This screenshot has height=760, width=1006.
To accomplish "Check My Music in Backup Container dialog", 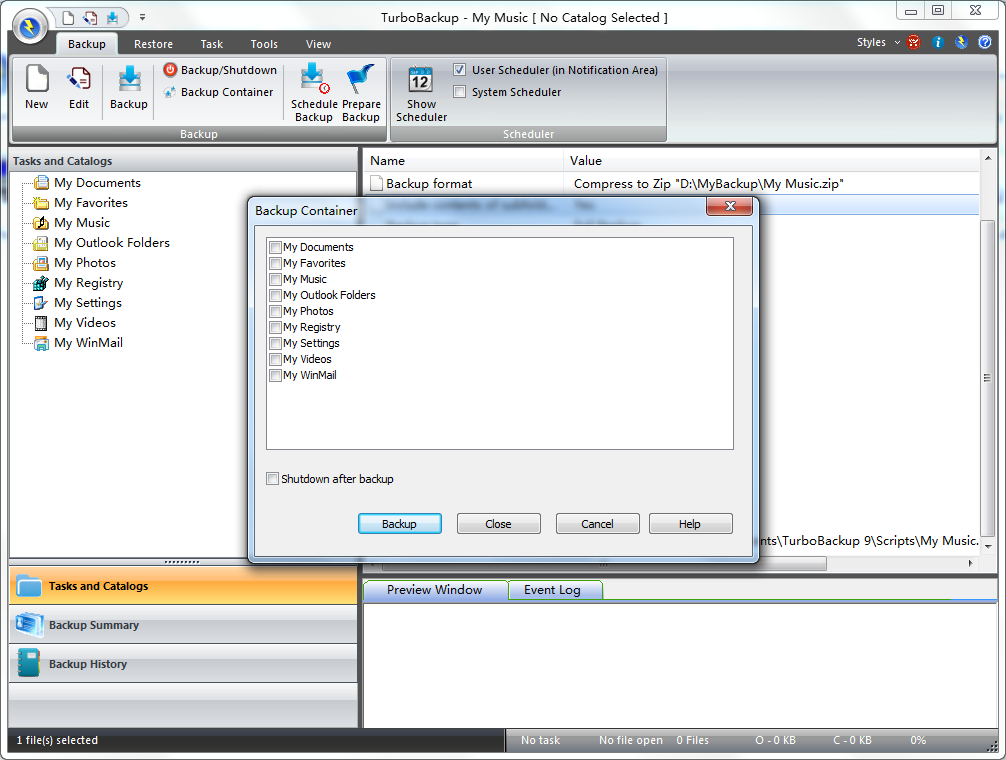I will tap(276, 279).
